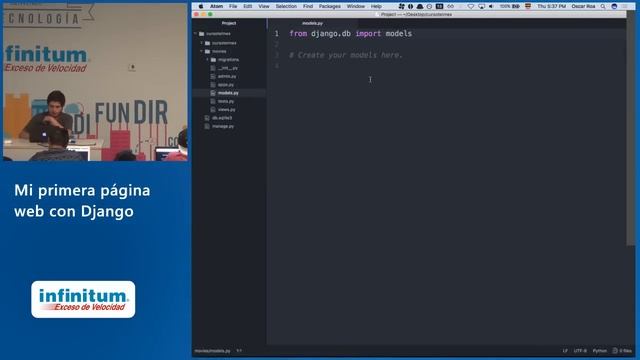Click the migrations folder icon
This screenshot has height=360, width=640.
[x=213, y=60]
